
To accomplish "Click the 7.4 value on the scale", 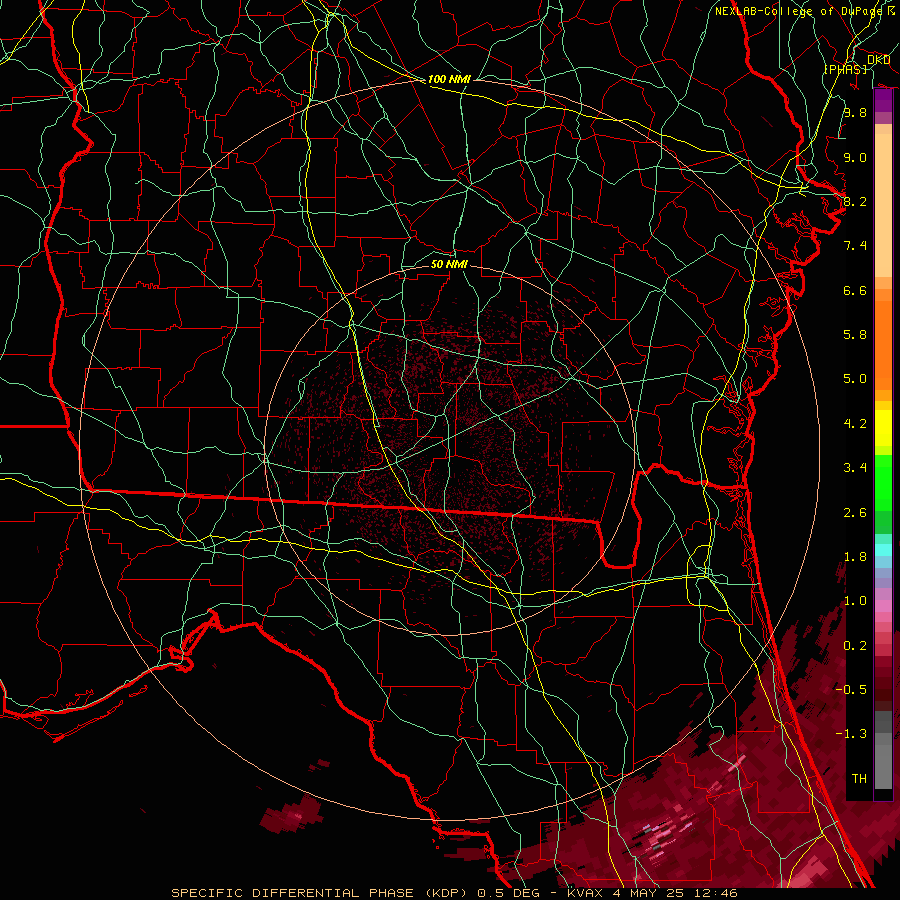I will [855, 246].
